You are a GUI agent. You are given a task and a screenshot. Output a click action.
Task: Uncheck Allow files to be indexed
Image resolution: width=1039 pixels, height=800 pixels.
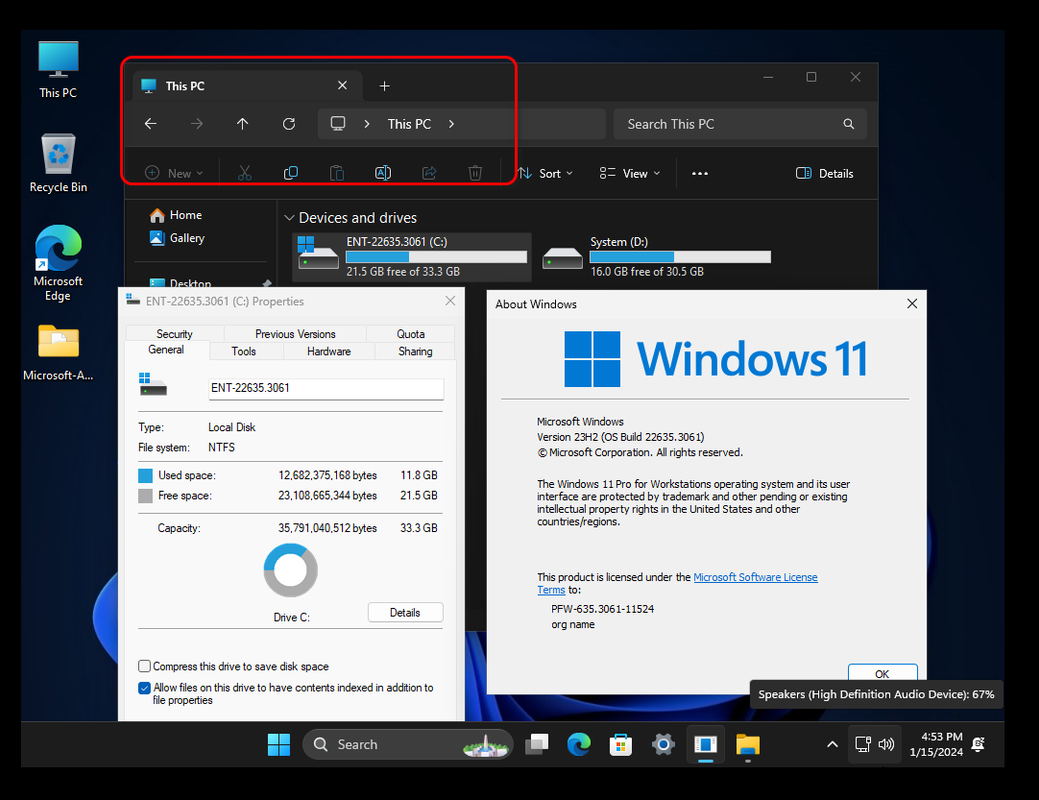pyautogui.click(x=144, y=688)
